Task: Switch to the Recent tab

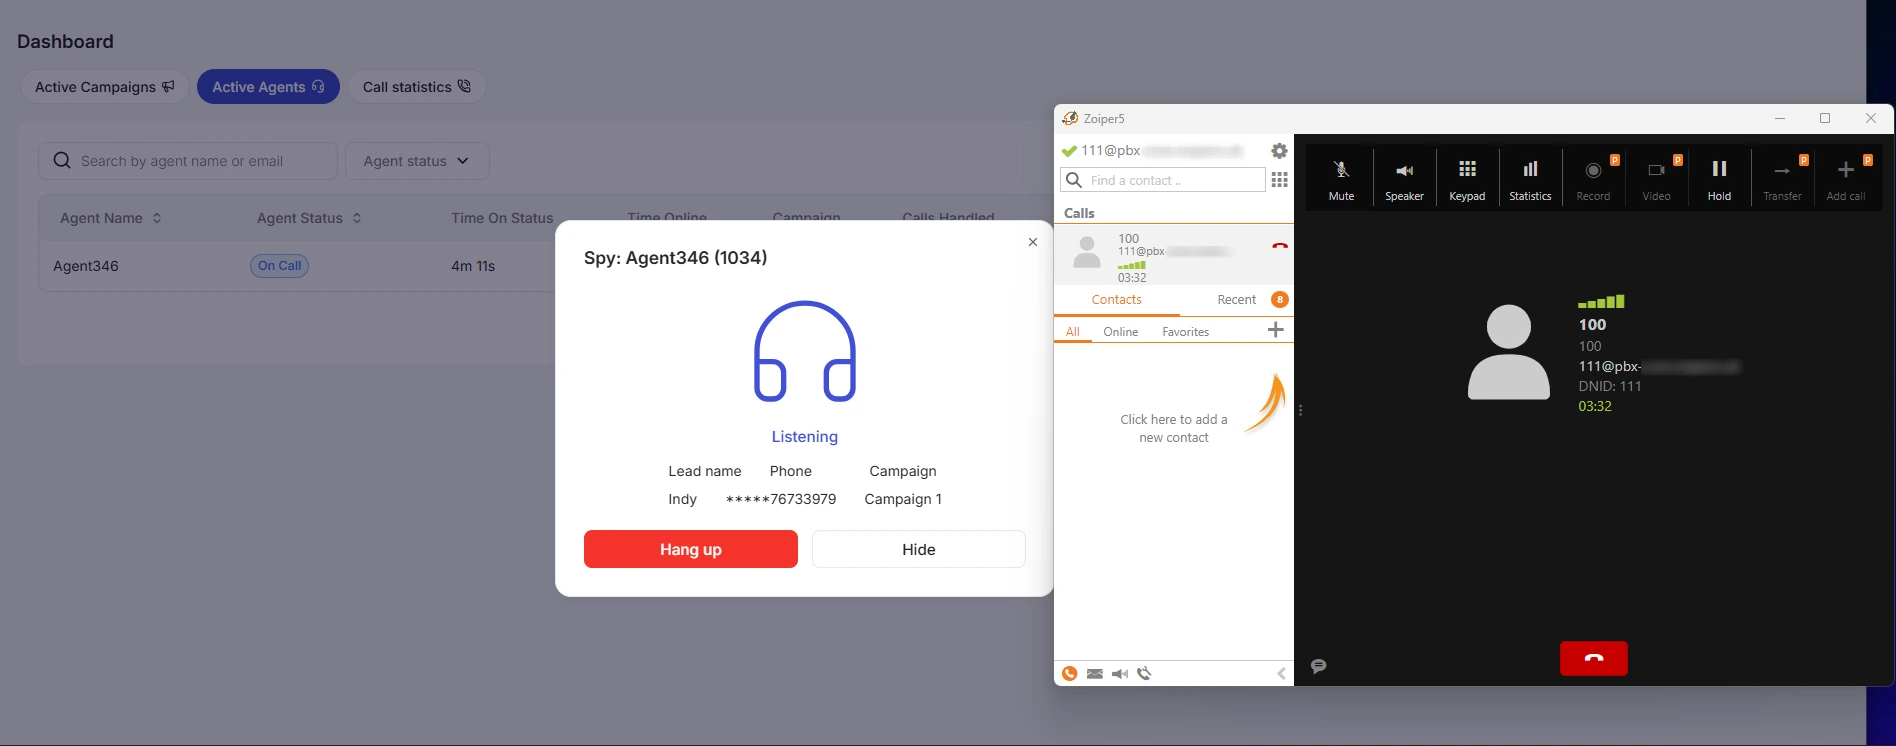Action: (x=1237, y=300)
